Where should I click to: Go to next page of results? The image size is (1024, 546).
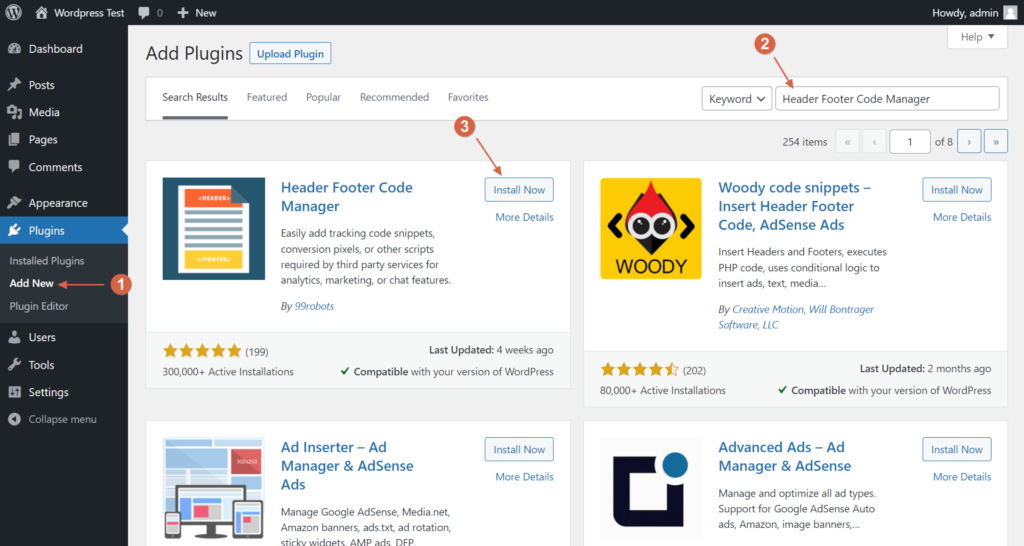point(969,142)
